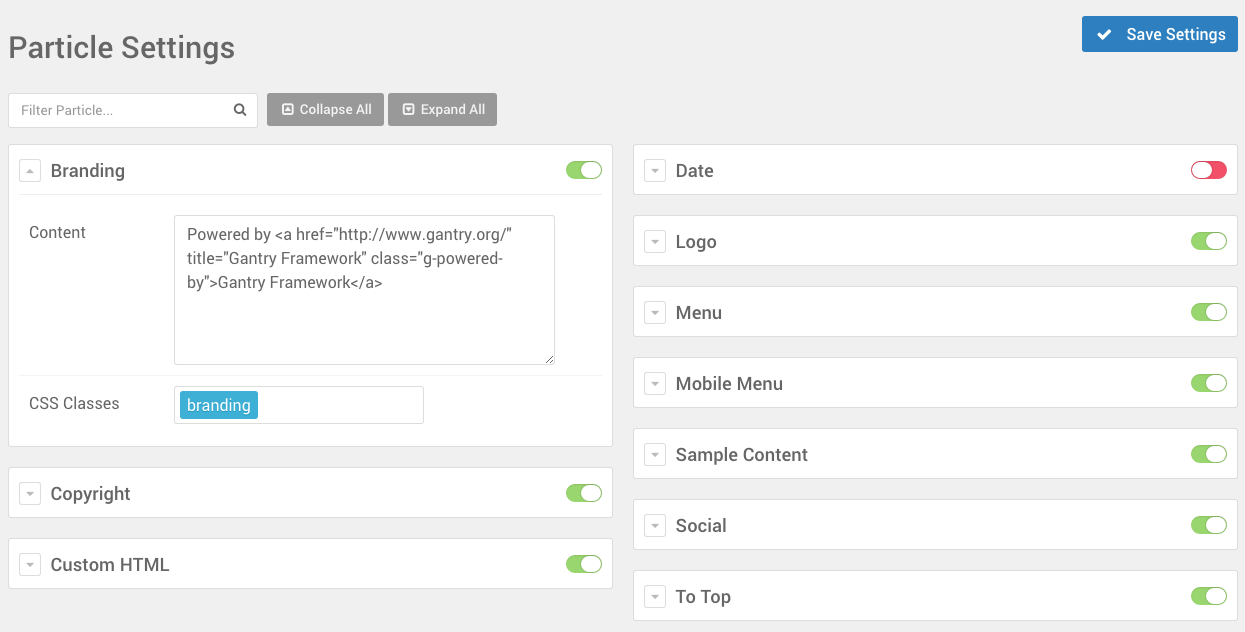Expand the Date particle section
The height and width of the screenshot is (632, 1245).
[x=655, y=171]
